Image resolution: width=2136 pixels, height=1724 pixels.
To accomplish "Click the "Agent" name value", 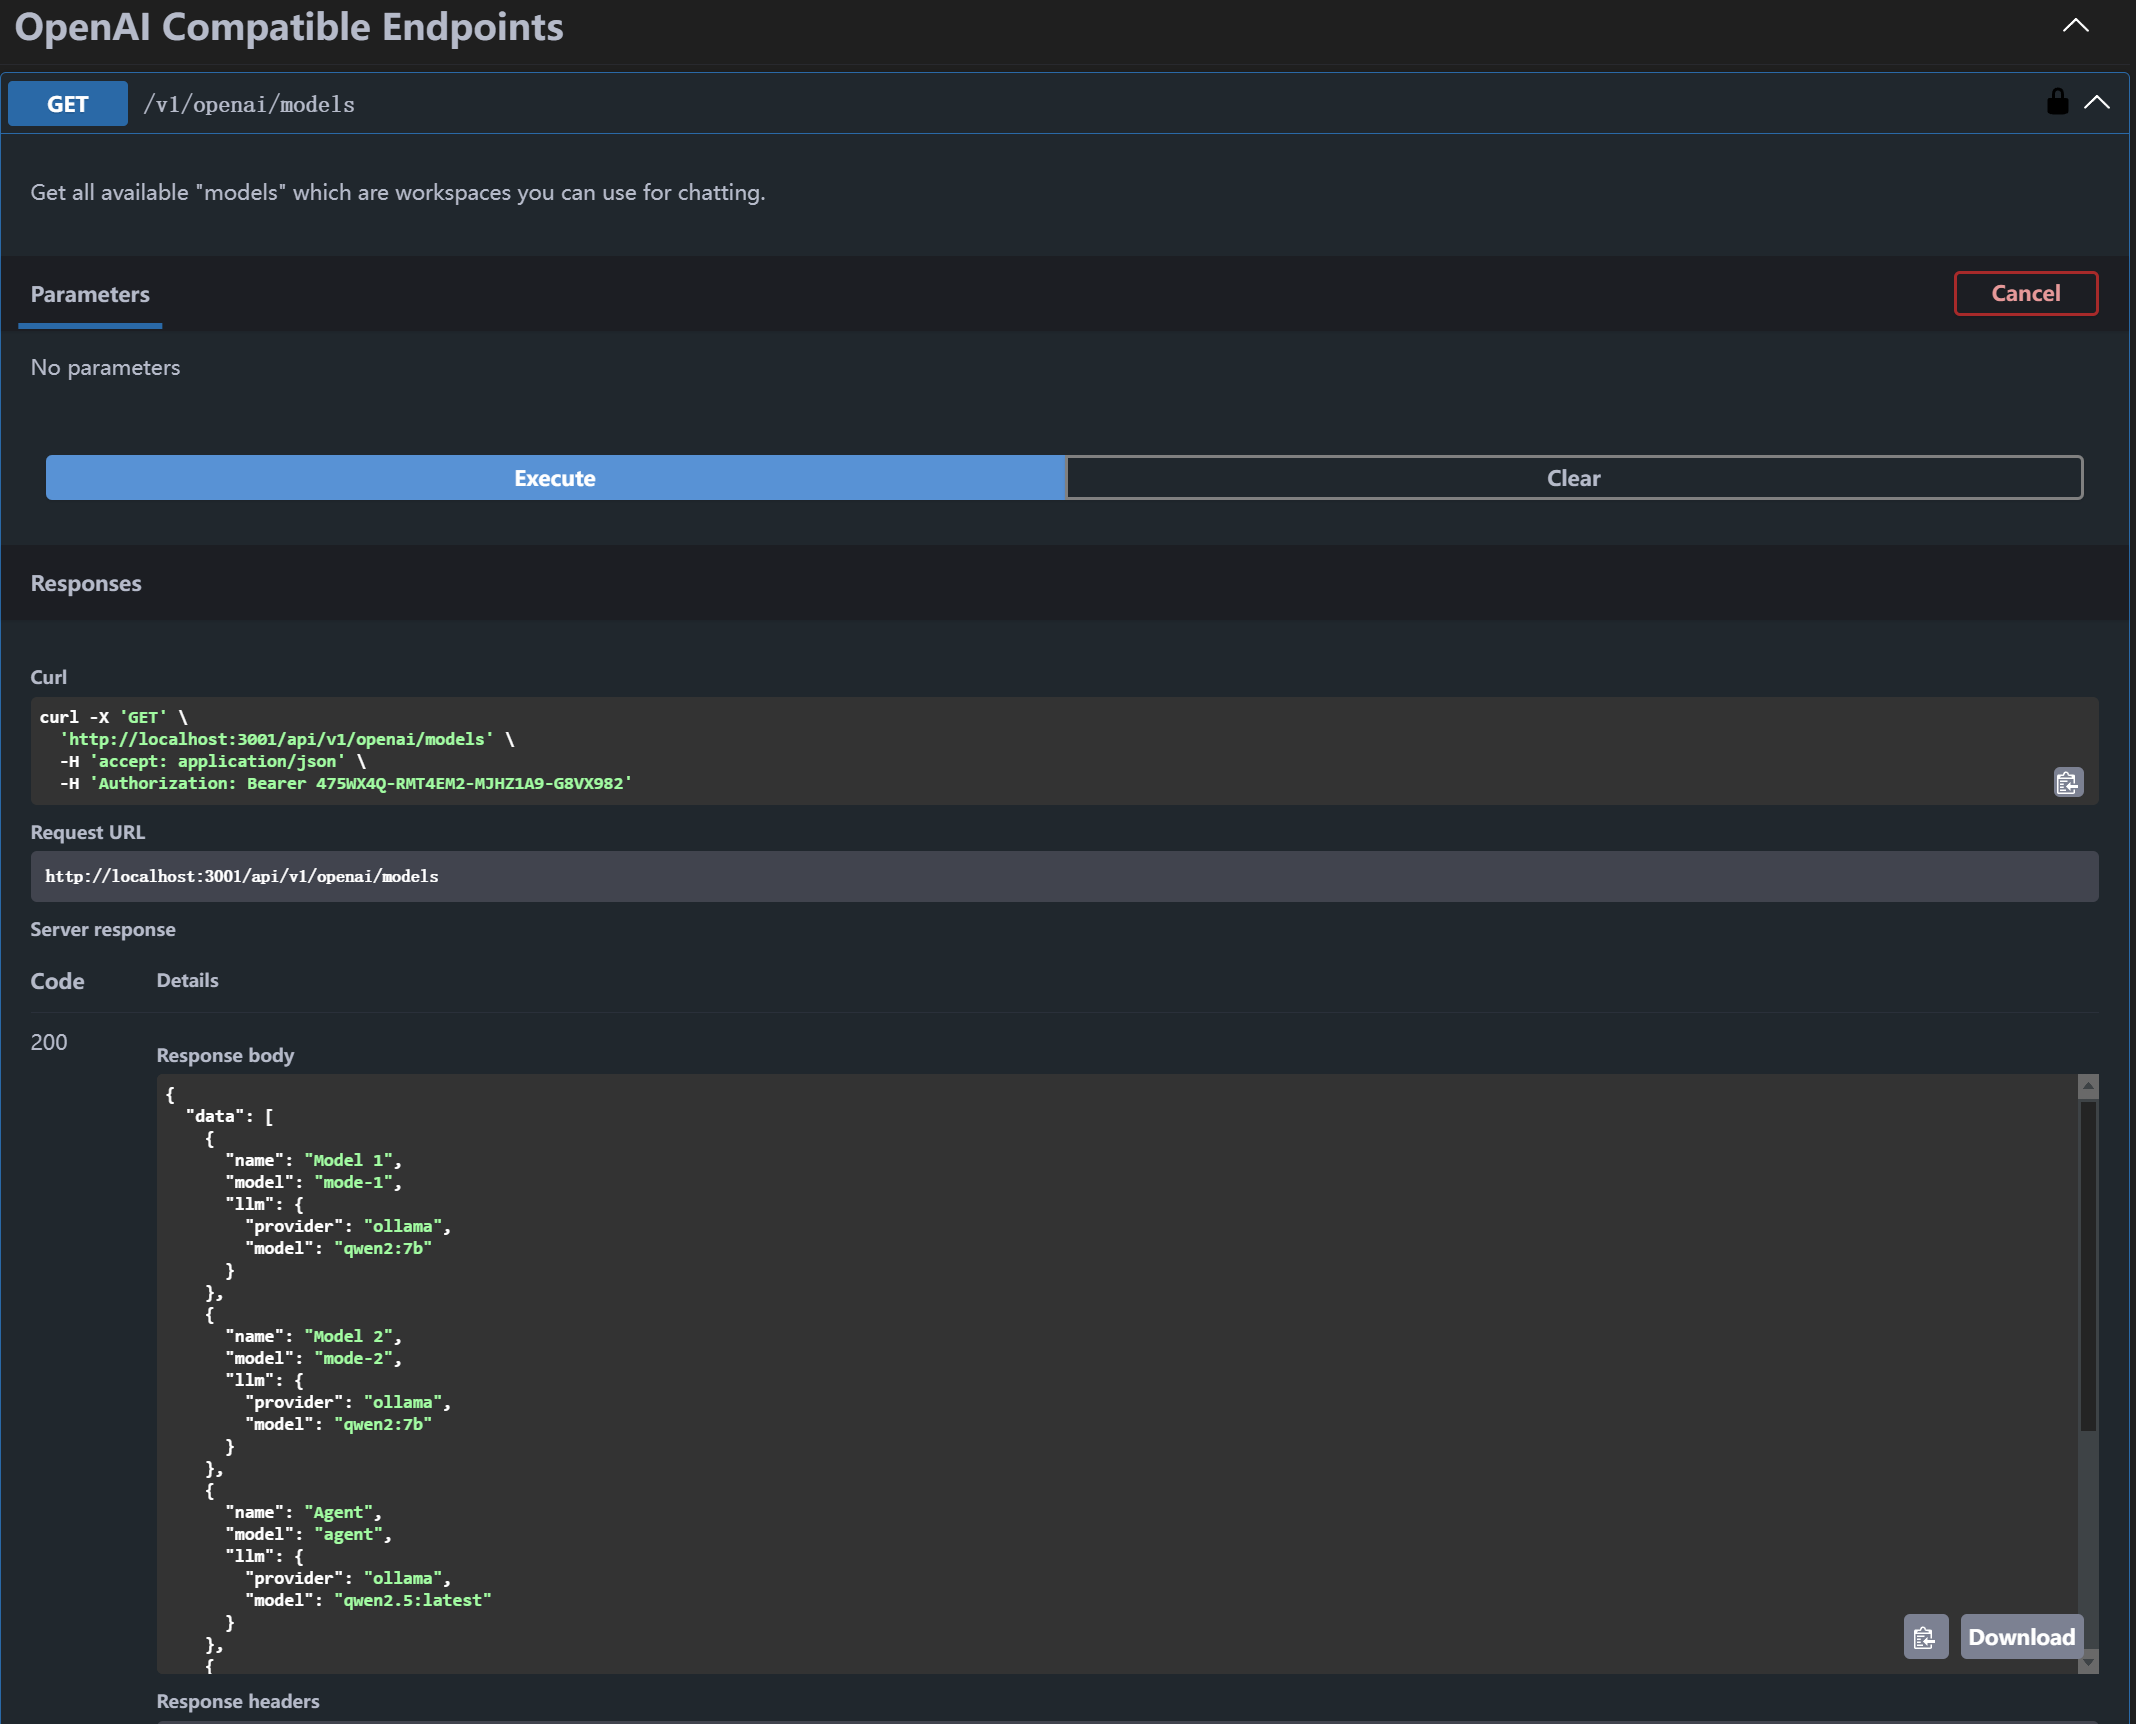I will [x=339, y=1512].
